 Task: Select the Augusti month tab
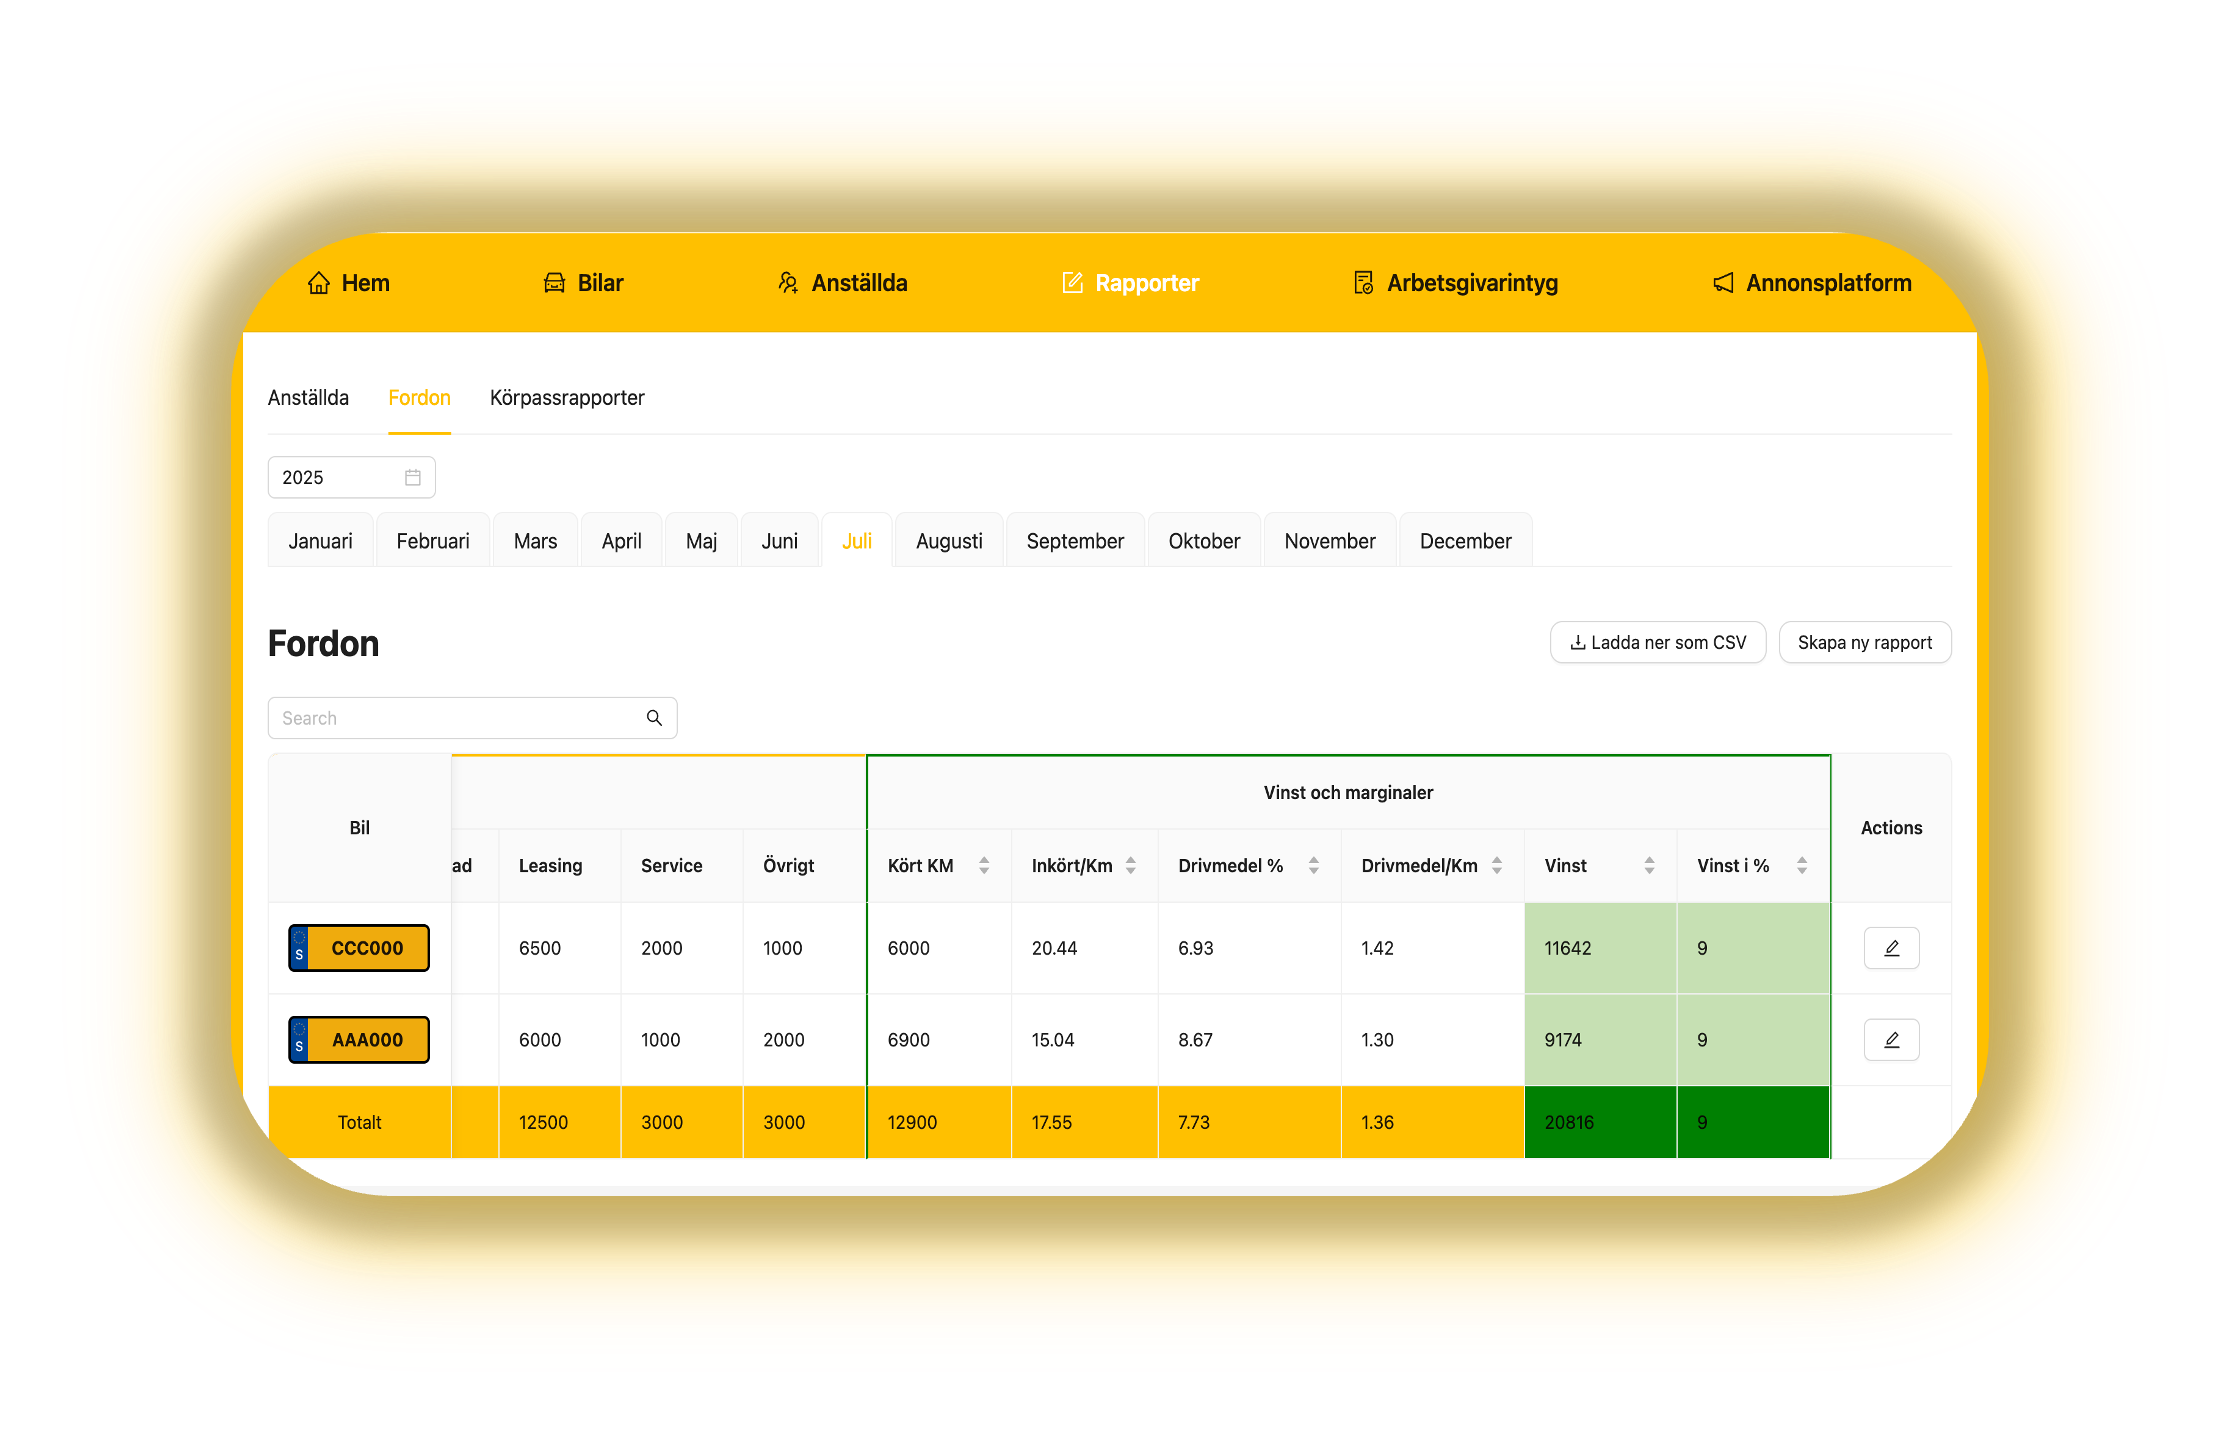click(x=949, y=541)
